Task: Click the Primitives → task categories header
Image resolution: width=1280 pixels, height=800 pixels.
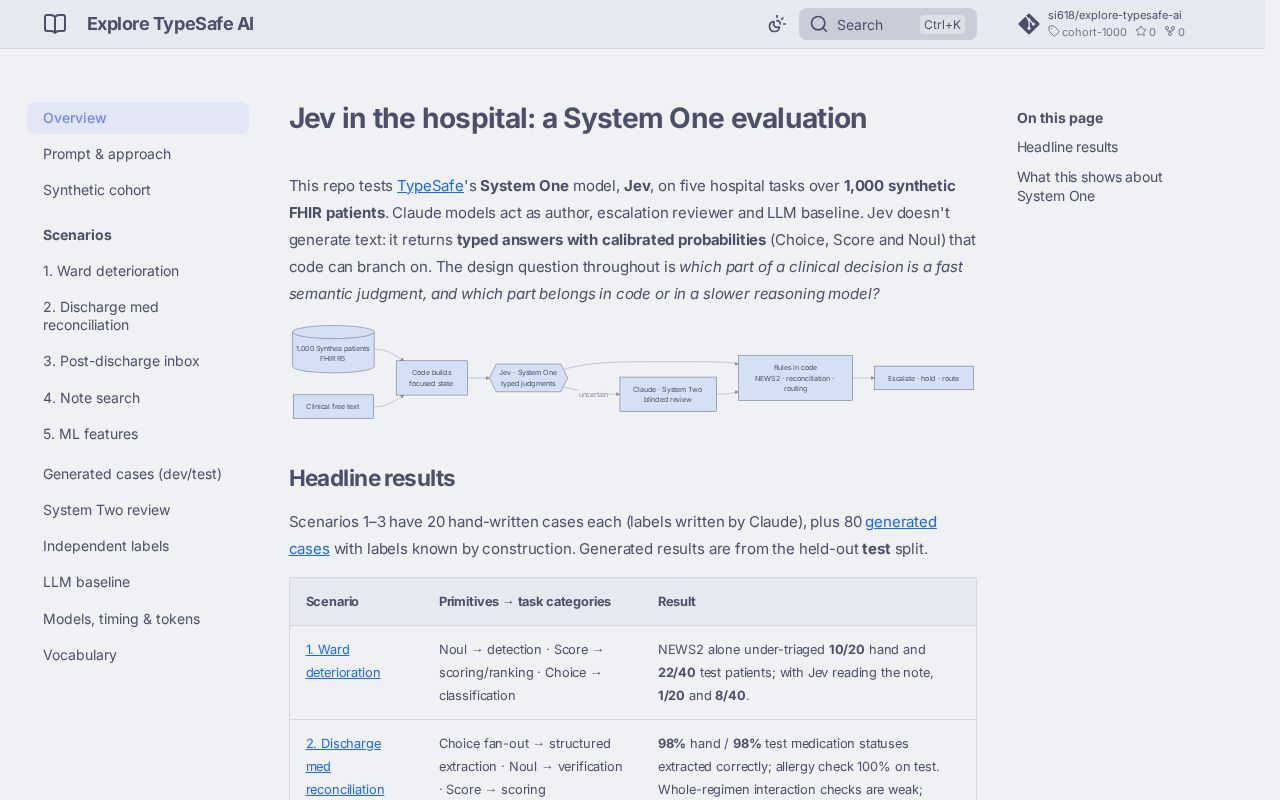Action: [525, 602]
